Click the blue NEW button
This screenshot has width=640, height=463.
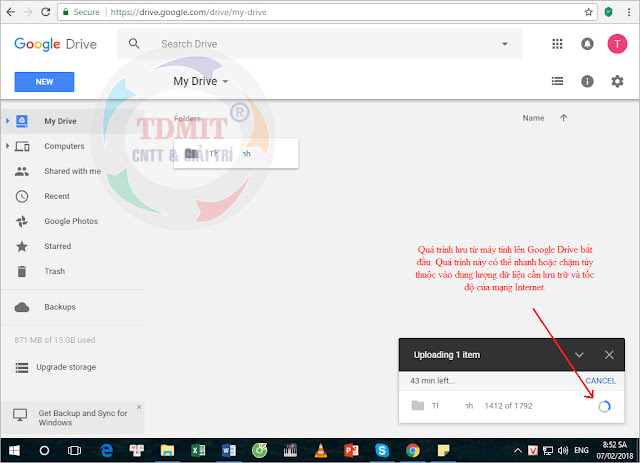[44, 82]
